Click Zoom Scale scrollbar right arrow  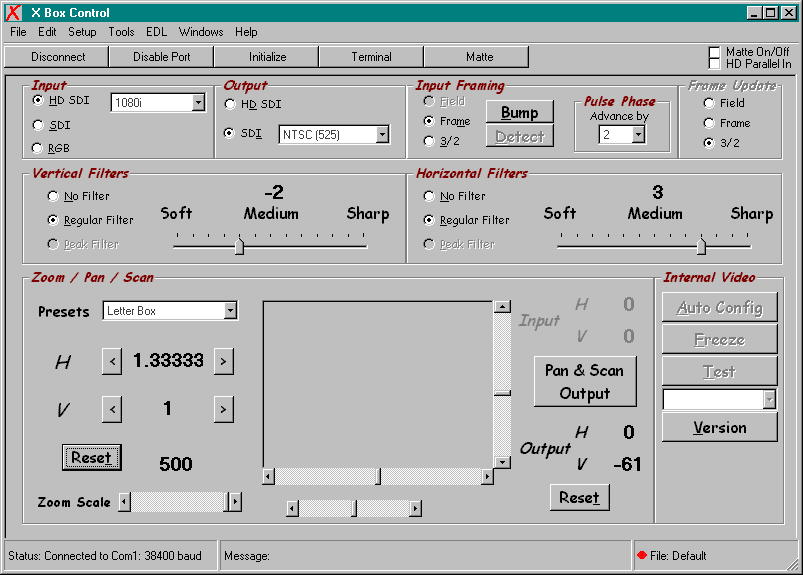(x=234, y=502)
